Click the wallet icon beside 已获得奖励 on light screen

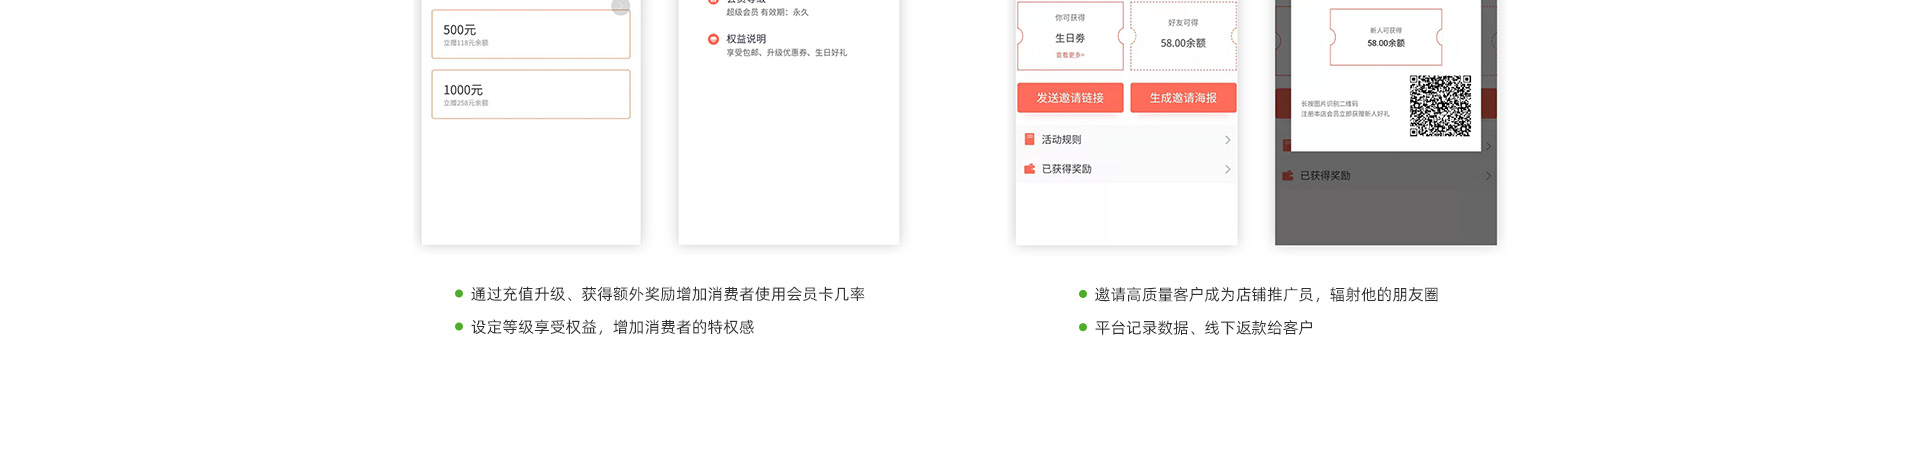[x=1029, y=169]
